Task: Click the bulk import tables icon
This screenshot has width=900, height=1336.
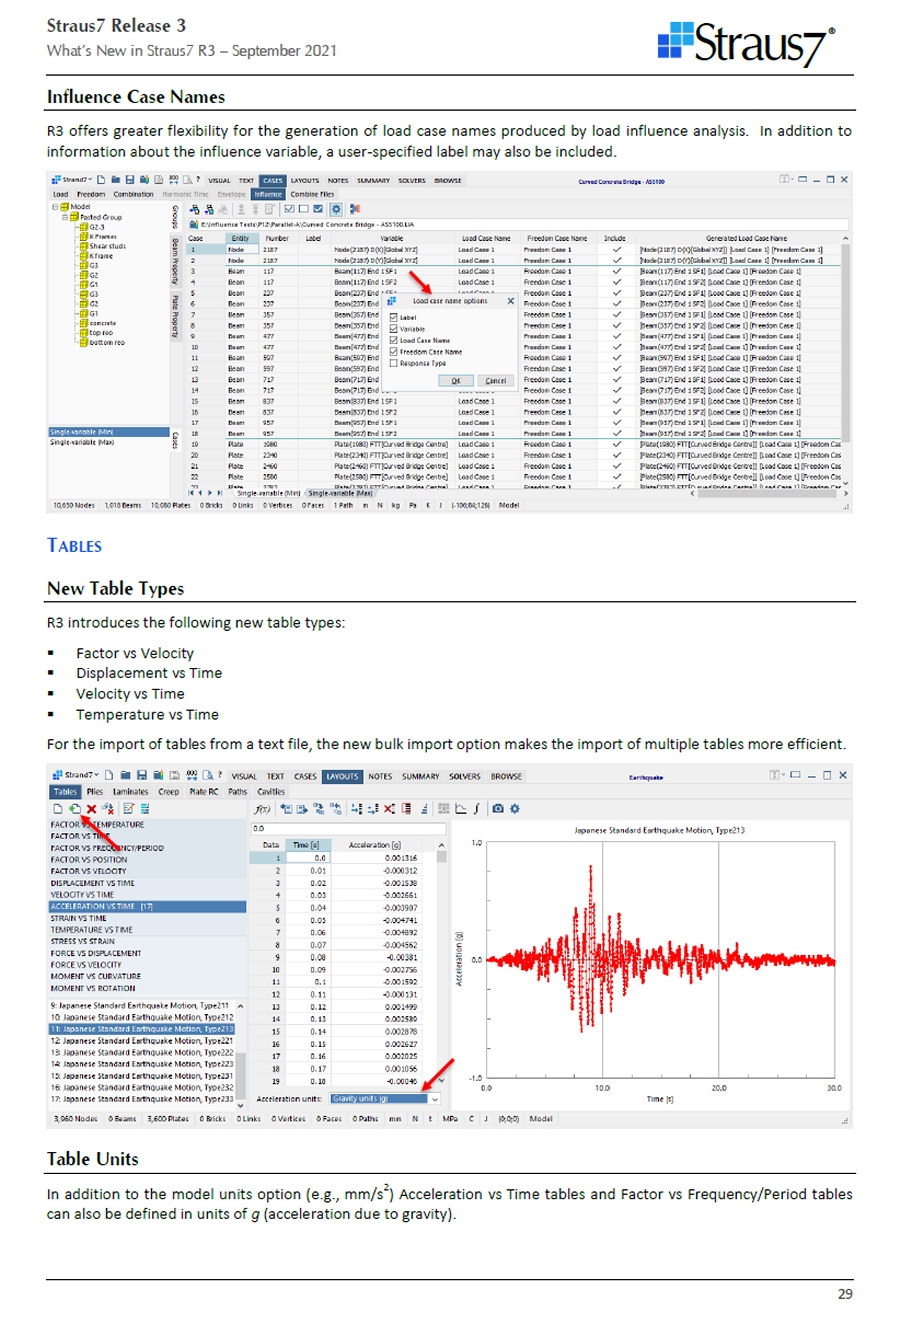Action: [x=74, y=808]
